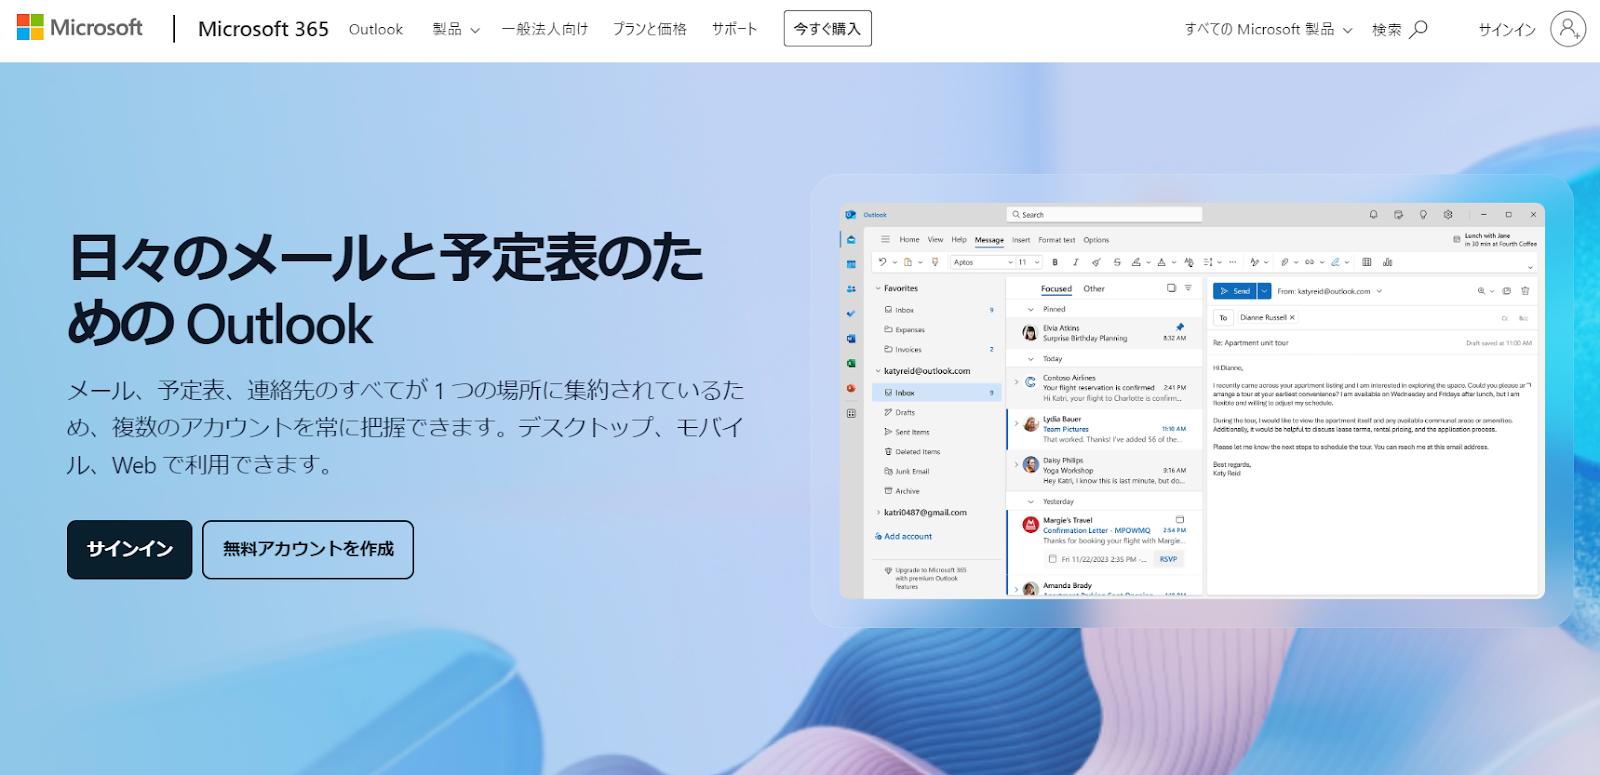Select the Calendar icon in preview's app rail

coord(851,264)
